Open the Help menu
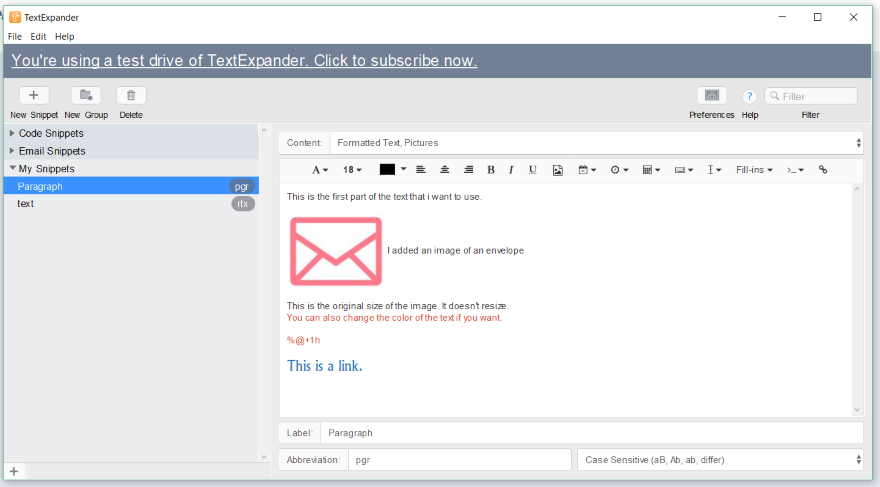Viewport: 880px width, 487px height. [65, 36]
